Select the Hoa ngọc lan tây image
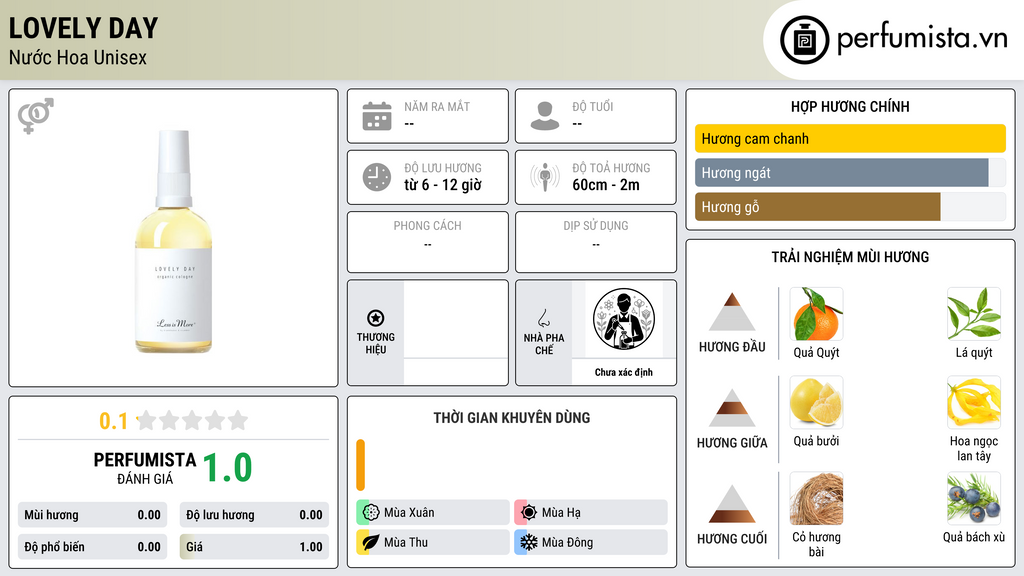 pos(974,402)
